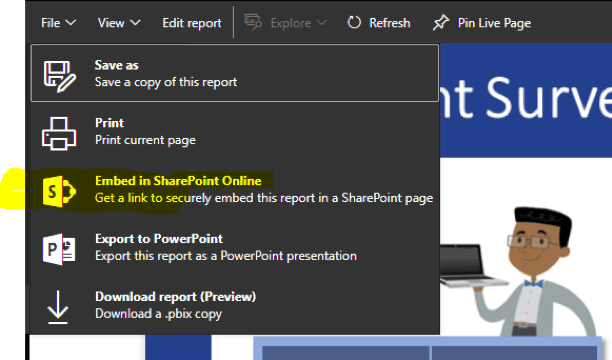Select Save as menu entry
This screenshot has width=612, height=360.
(235, 73)
